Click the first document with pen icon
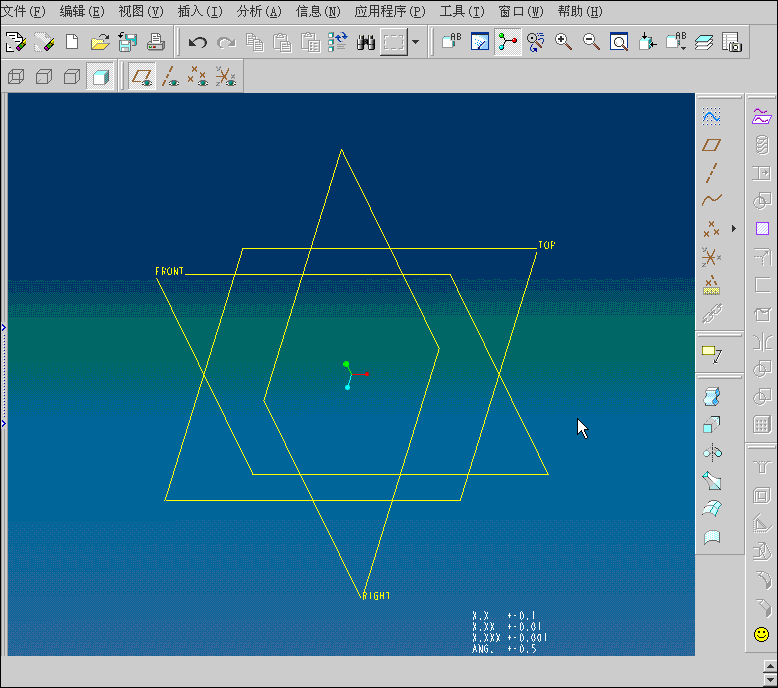778x688 pixels. (16, 42)
